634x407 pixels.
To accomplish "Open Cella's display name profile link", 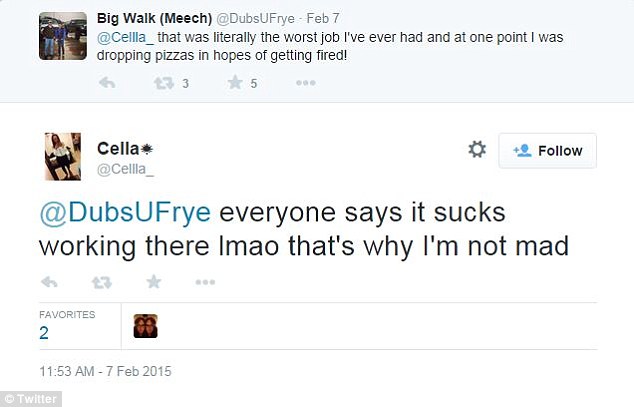I will coord(117,148).
